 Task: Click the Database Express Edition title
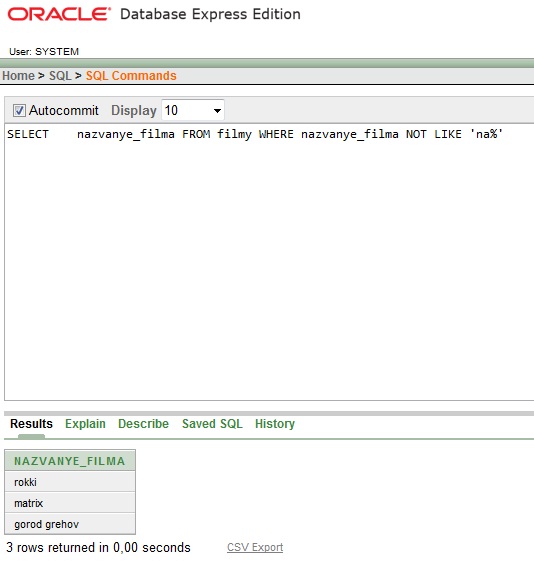tap(210, 14)
